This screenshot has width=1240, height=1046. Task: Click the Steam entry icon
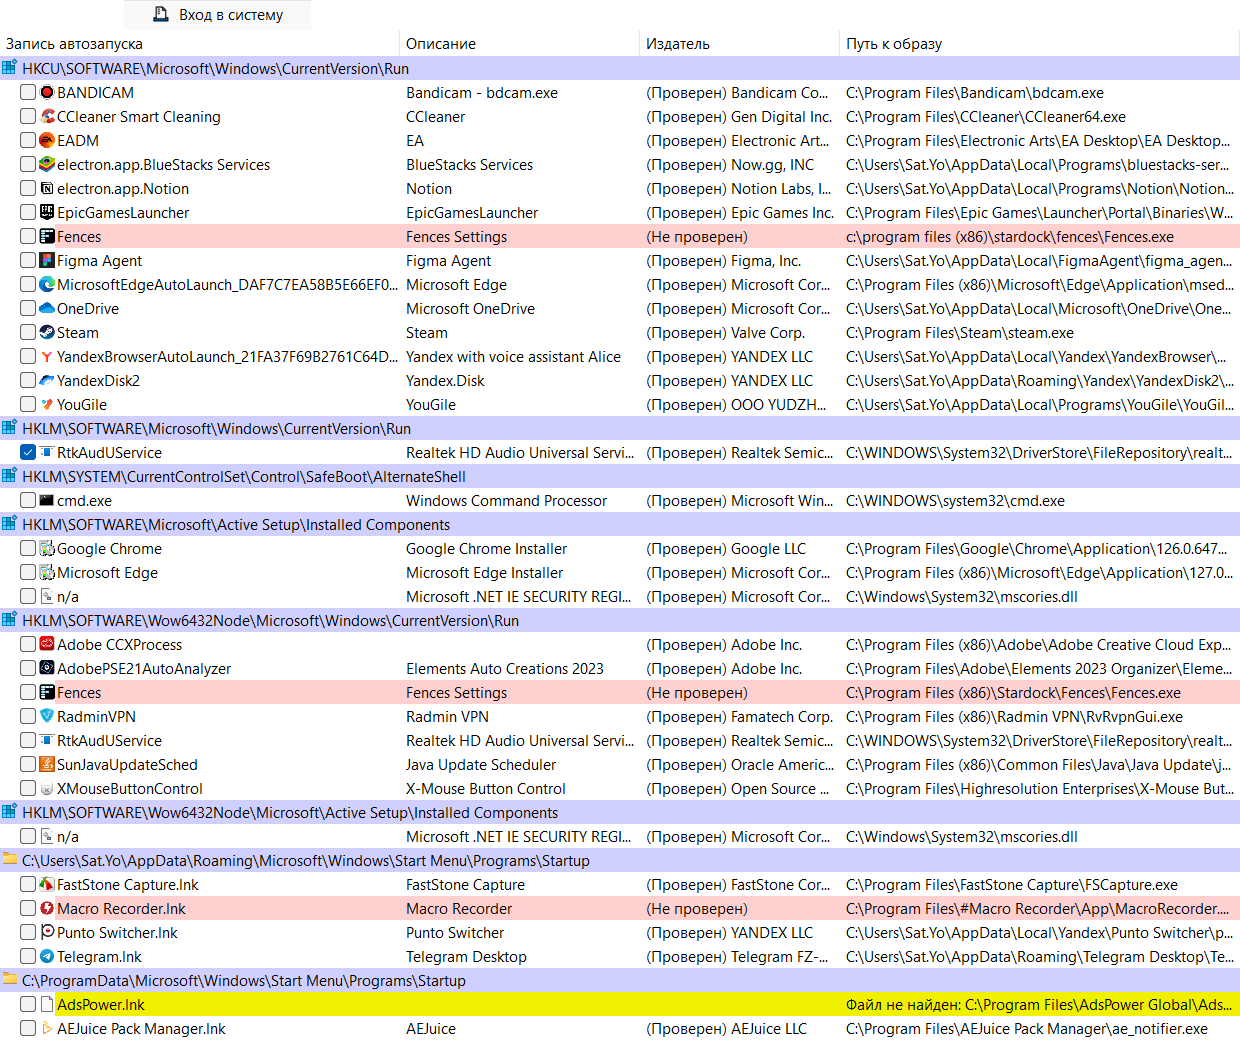click(x=47, y=332)
